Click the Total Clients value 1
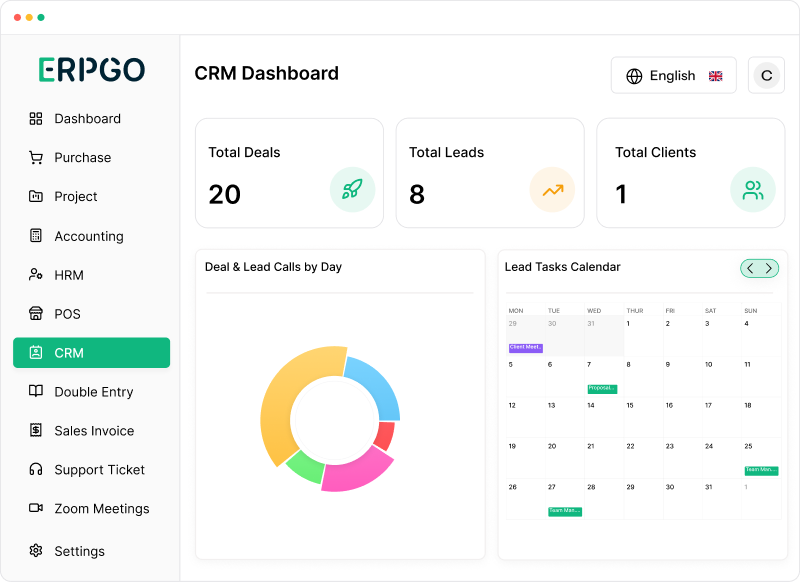800x582 pixels. click(621, 195)
